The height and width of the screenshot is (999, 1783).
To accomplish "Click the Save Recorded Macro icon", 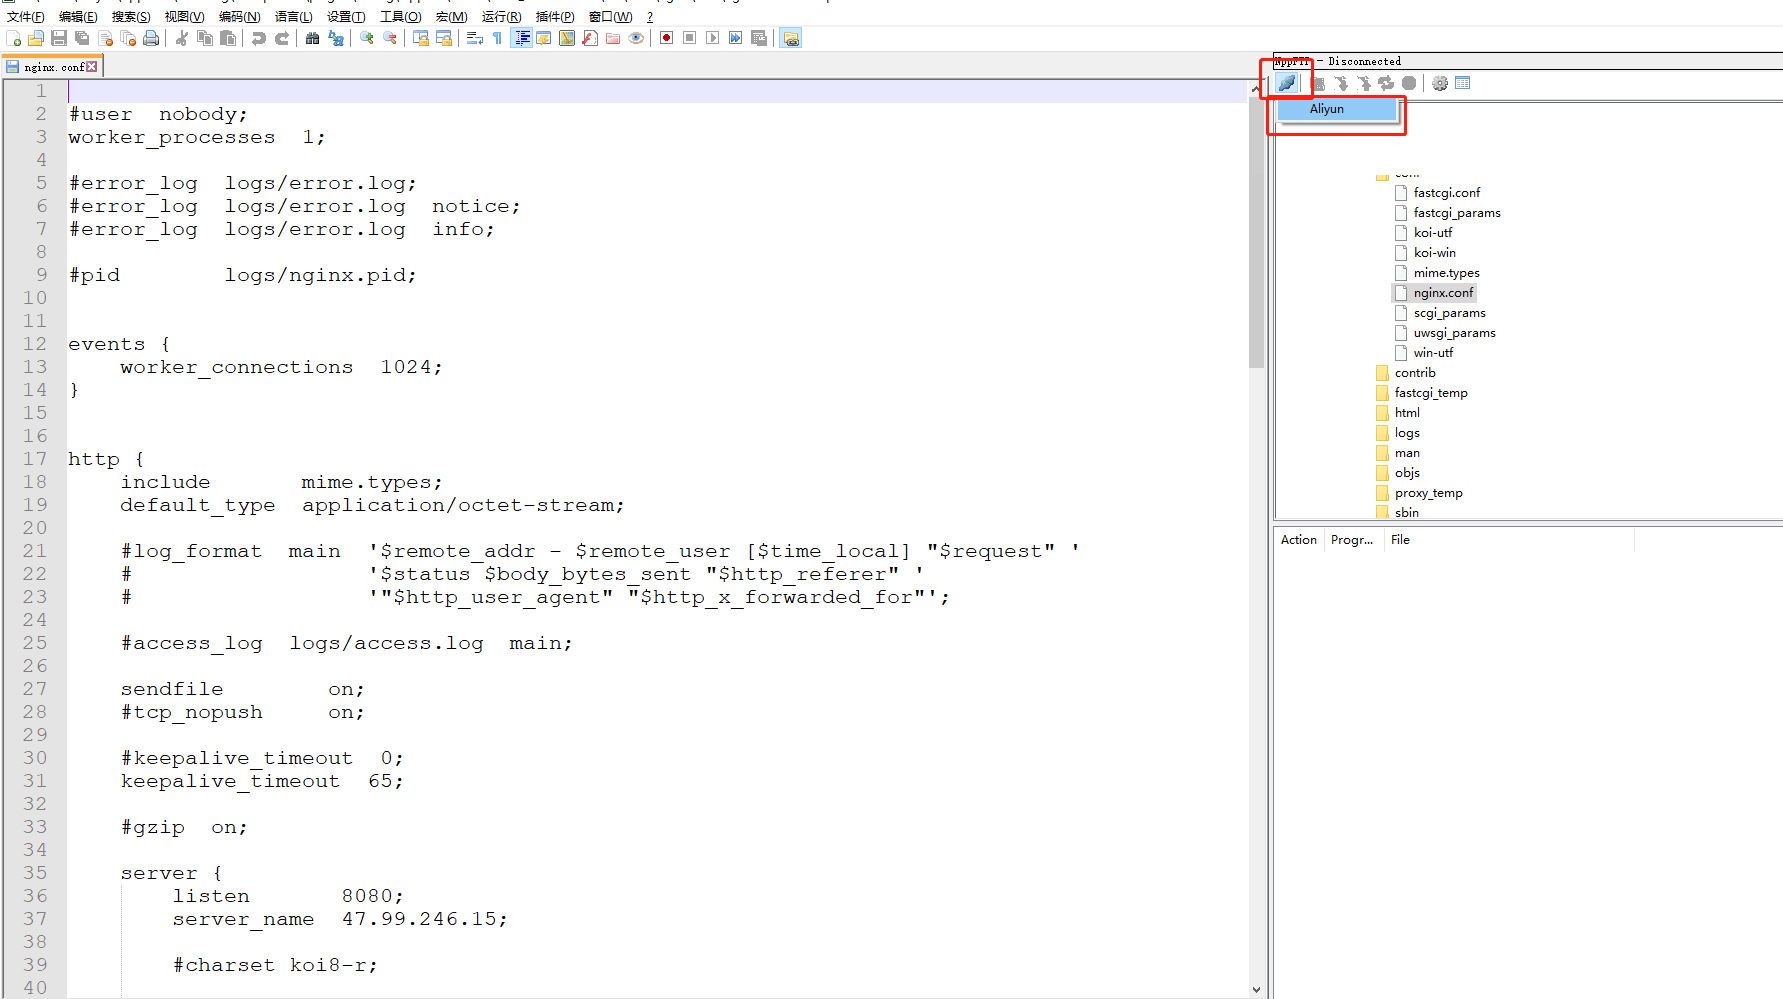I will [x=759, y=38].
